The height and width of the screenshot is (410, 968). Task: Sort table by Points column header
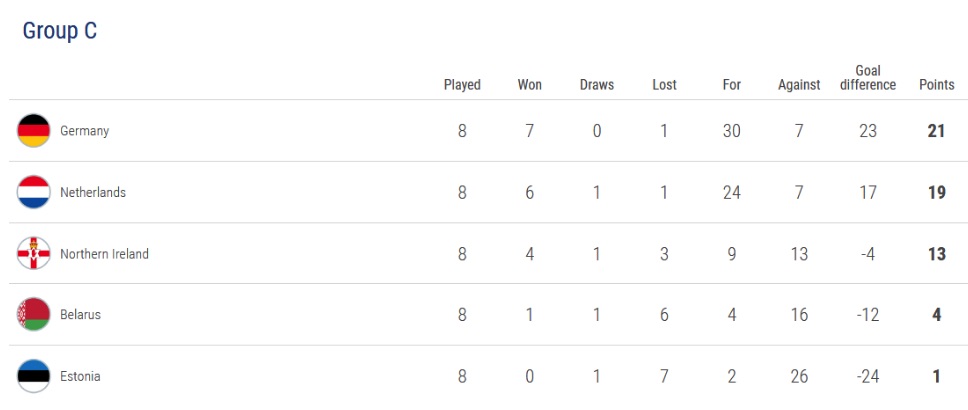pos(937,85)
